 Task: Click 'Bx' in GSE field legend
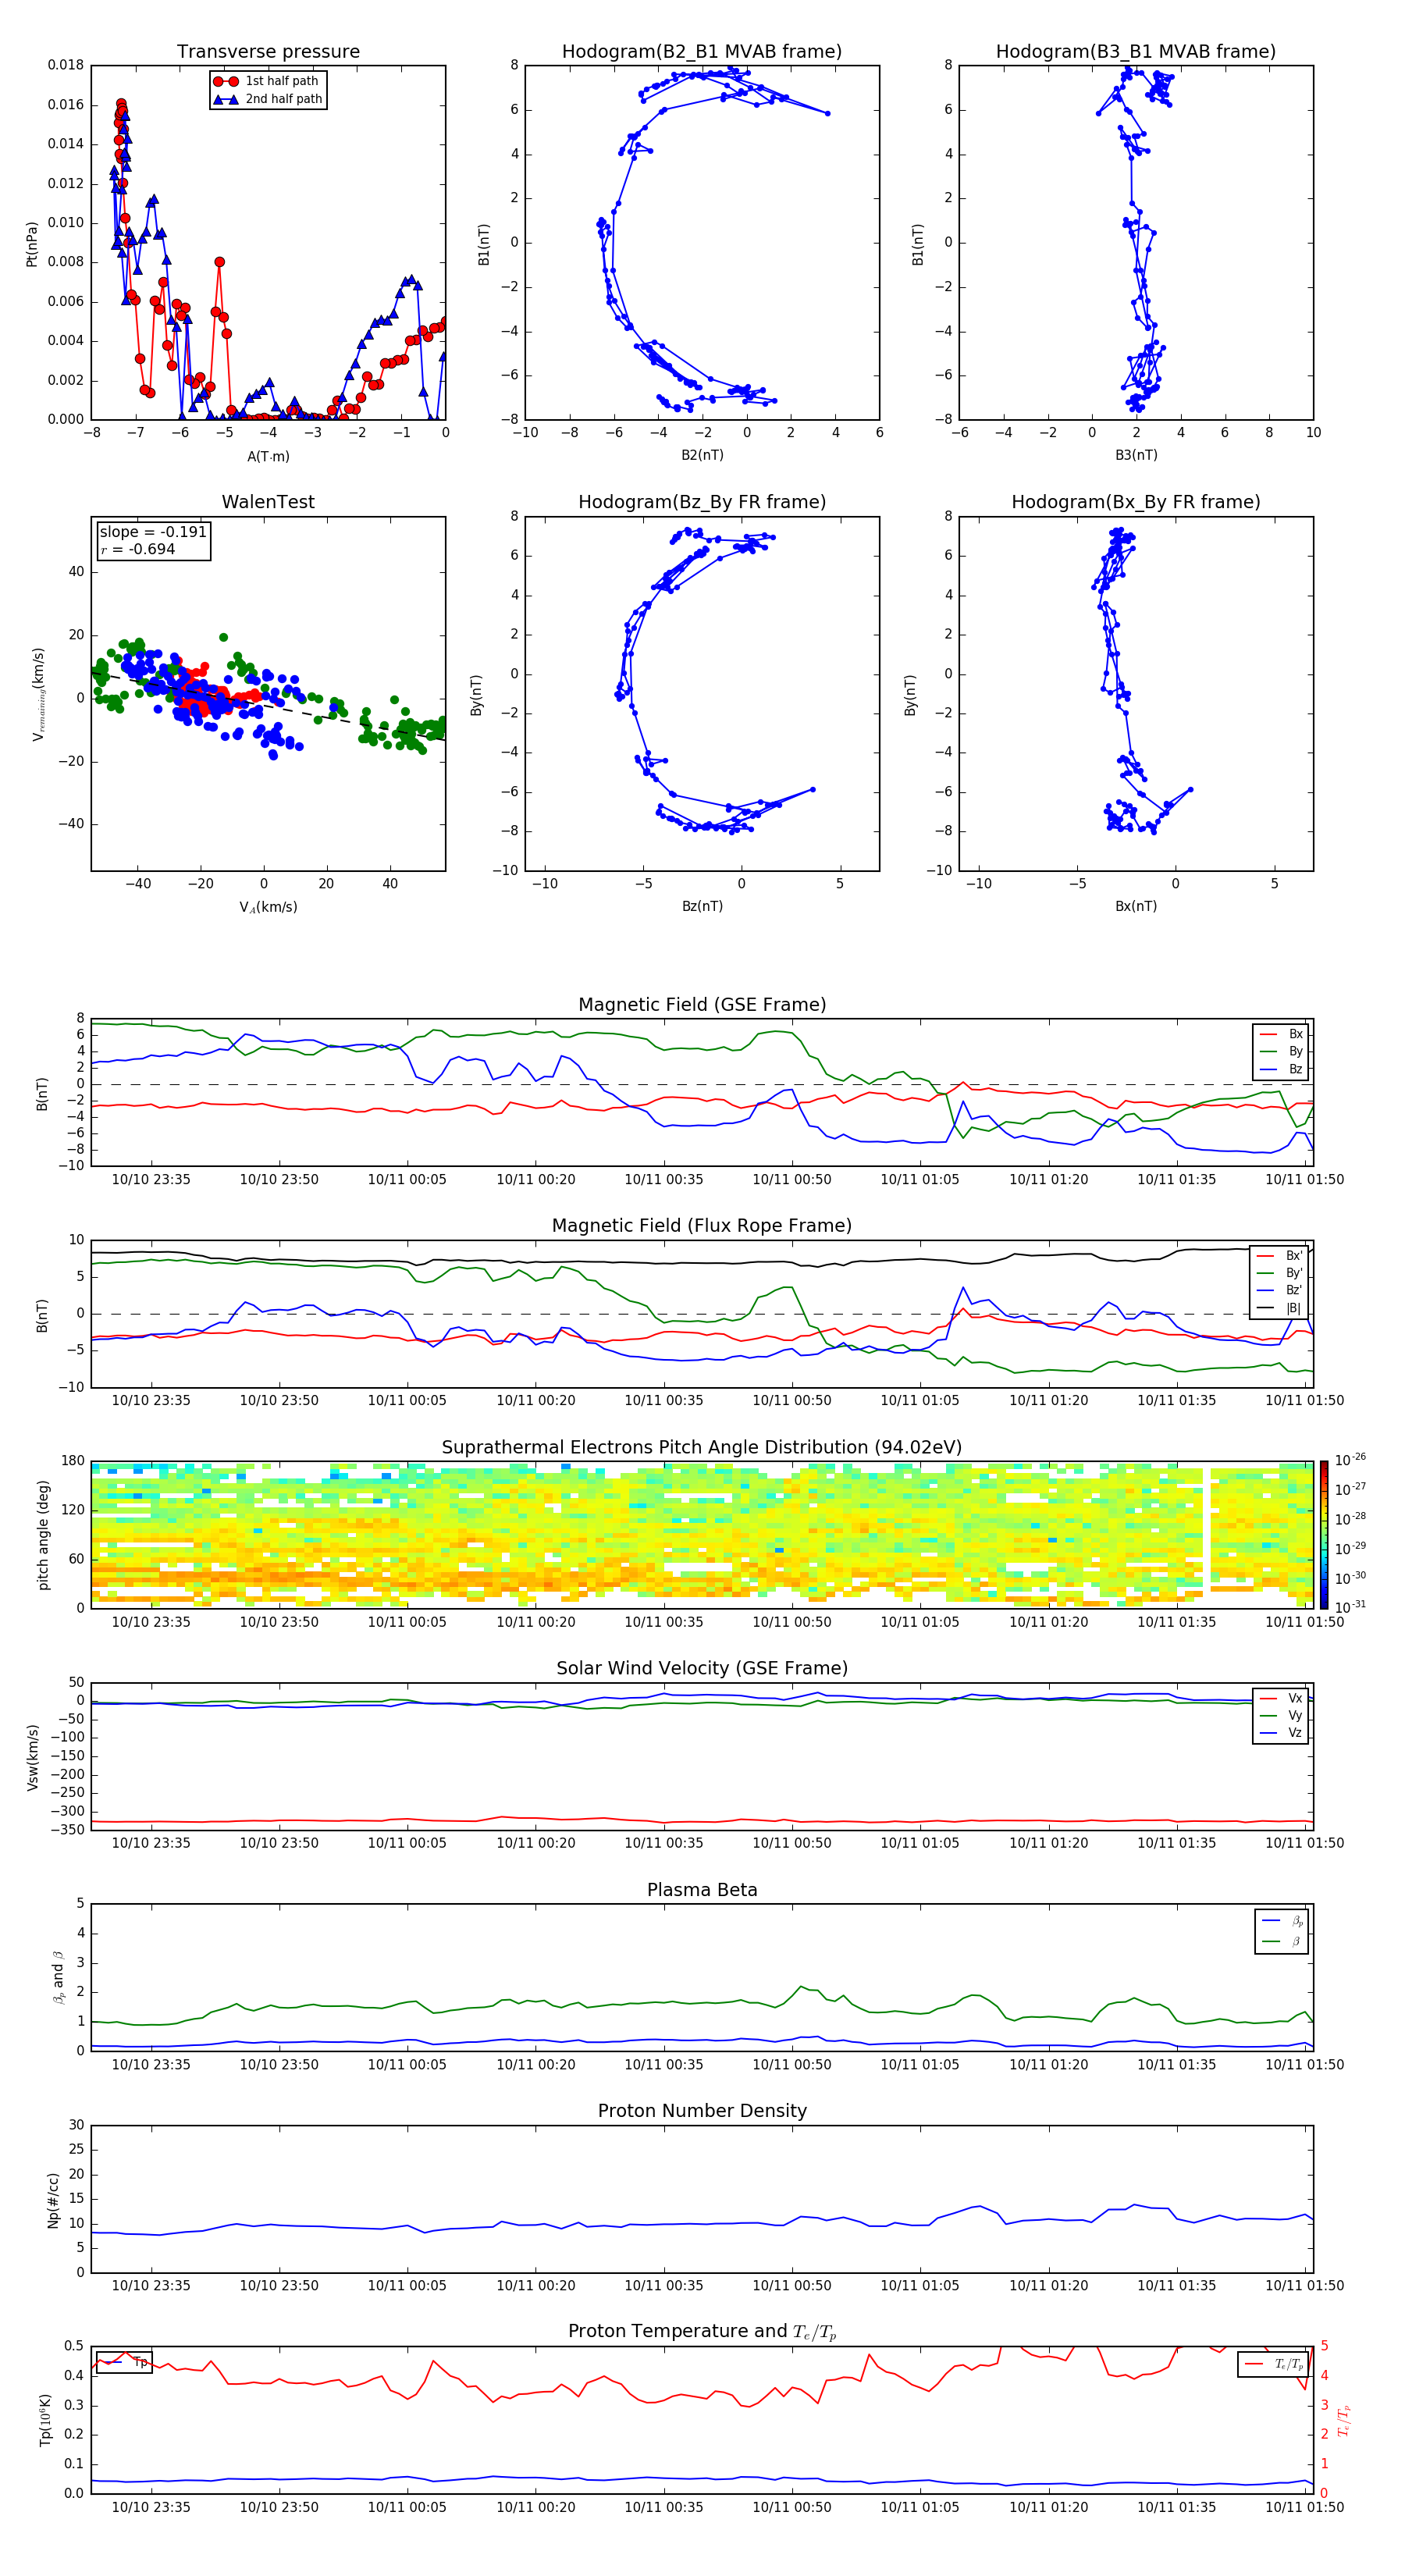pos(1295,1034)
